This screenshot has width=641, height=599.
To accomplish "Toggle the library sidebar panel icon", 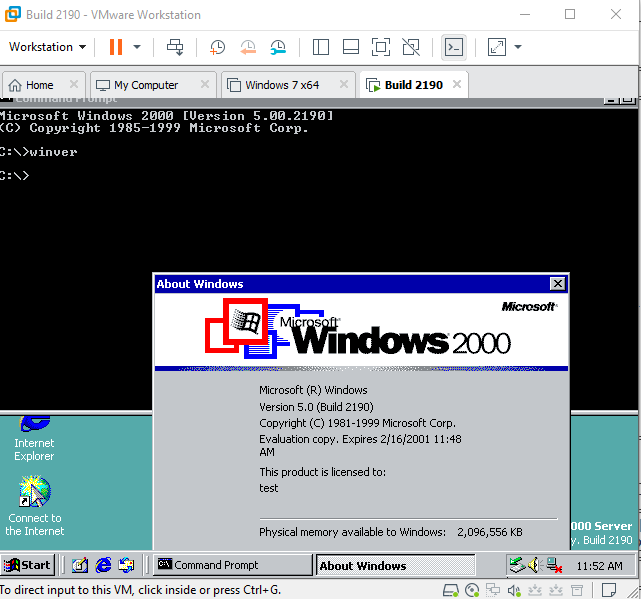I will click(321, 47).
